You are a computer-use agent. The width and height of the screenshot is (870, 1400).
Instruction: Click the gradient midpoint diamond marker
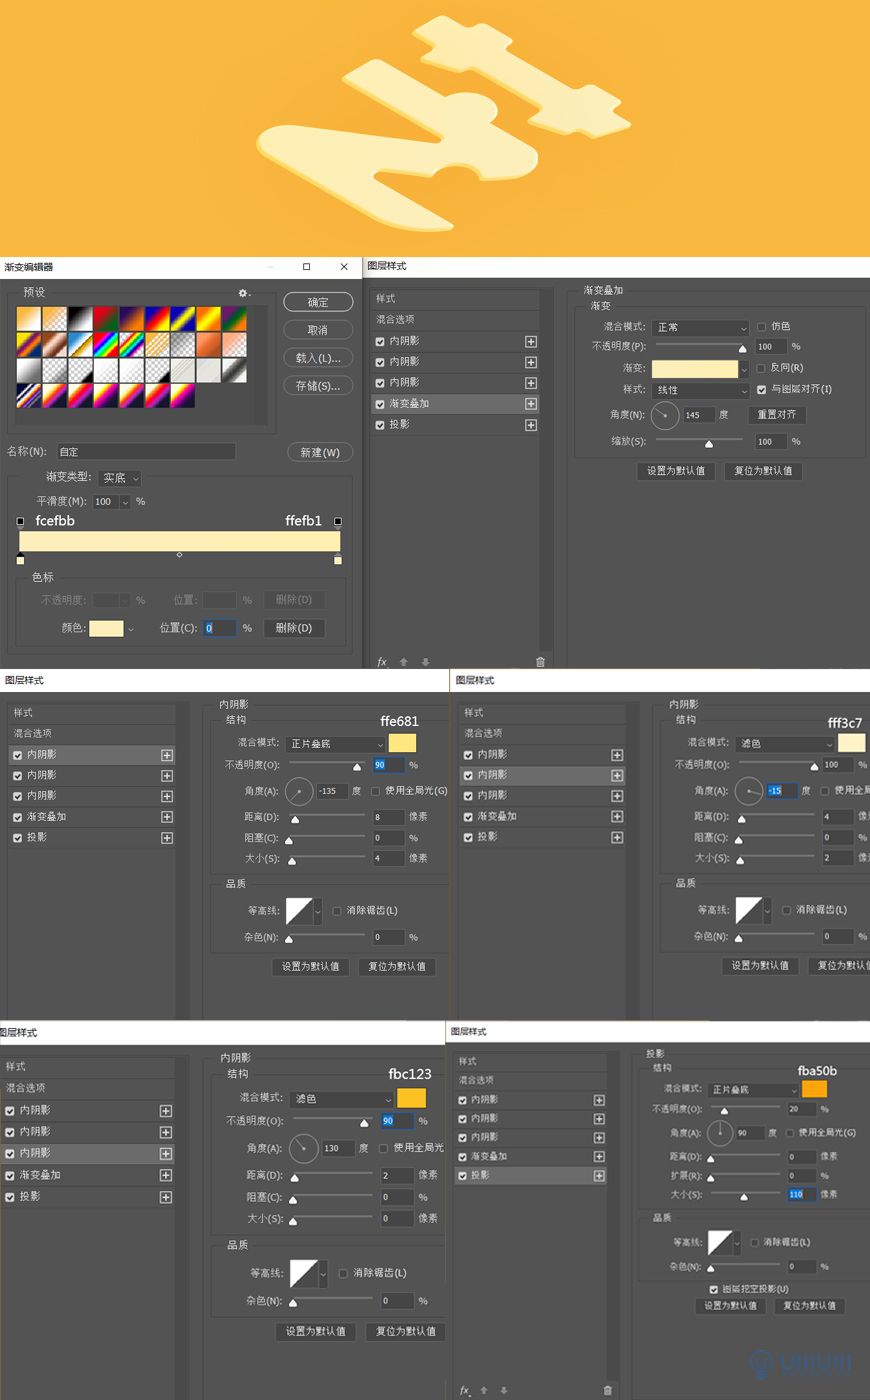coord(179,554)
